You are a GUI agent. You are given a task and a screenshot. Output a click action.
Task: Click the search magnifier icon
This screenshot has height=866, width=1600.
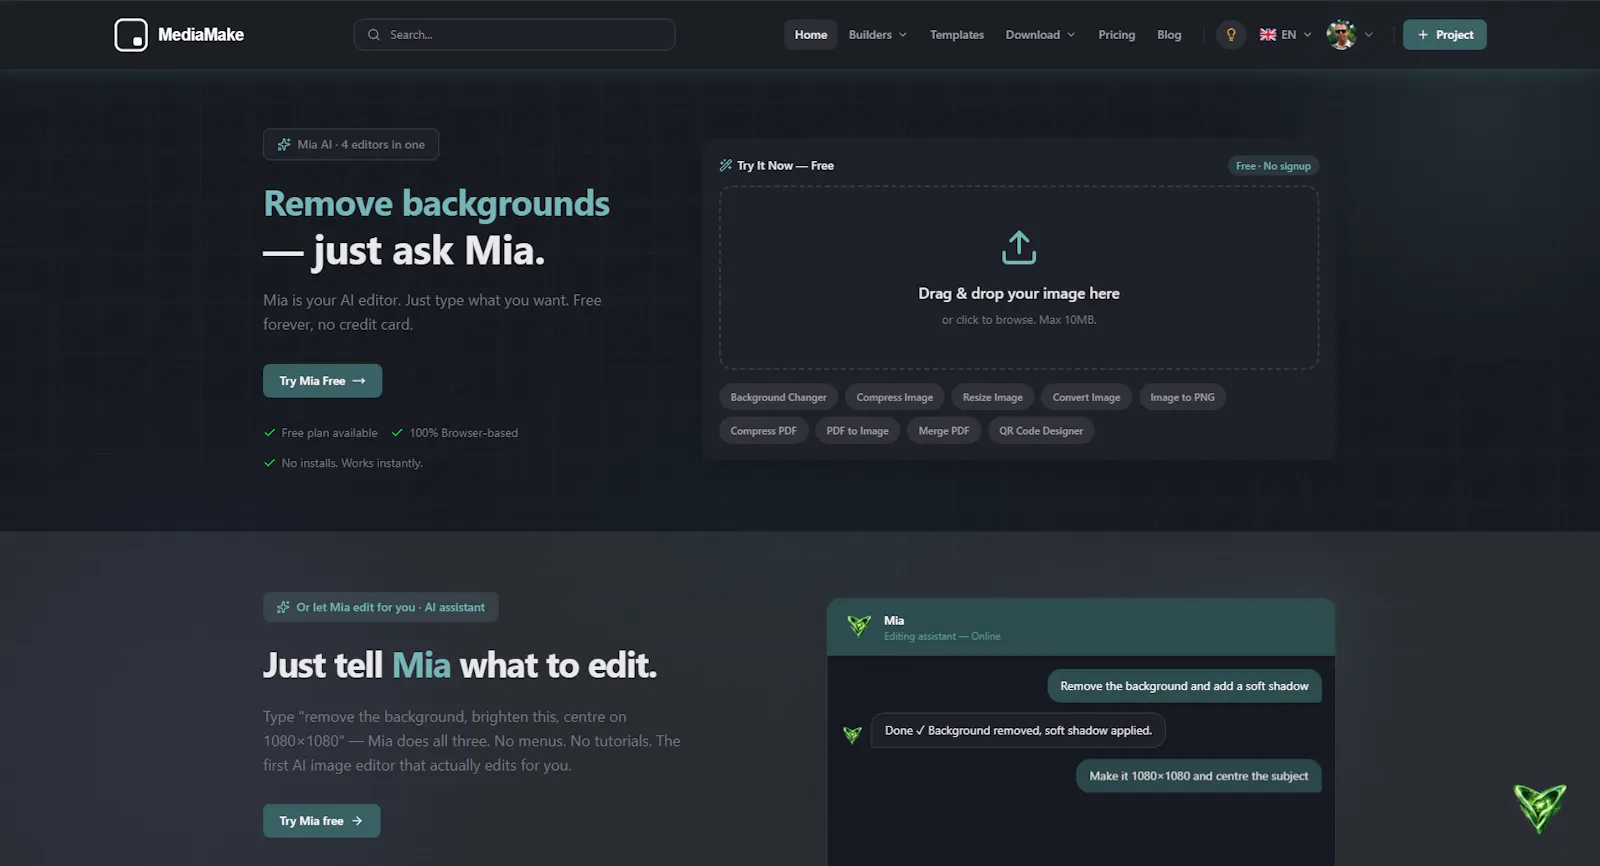(x=374, y=35)
